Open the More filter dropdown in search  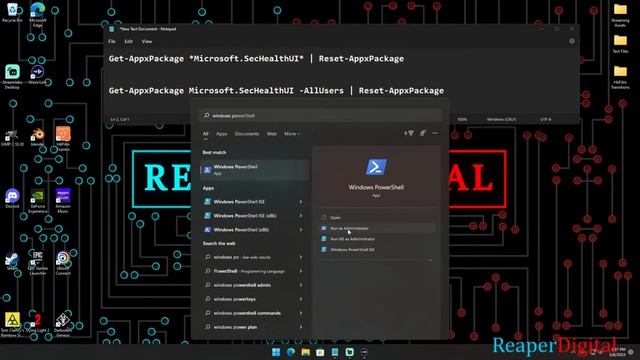point(292,134)
